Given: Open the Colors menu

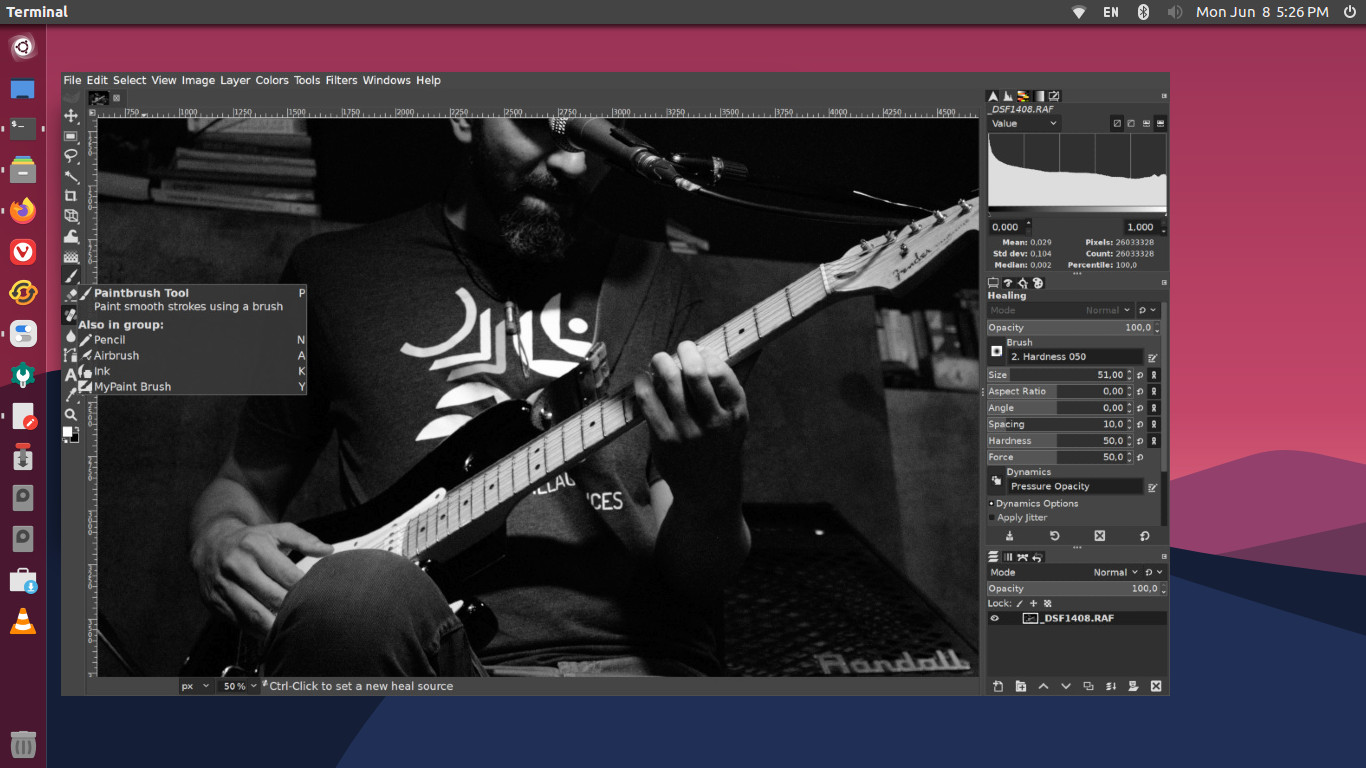Looking at the screenshot, I should tap(272, 80).
